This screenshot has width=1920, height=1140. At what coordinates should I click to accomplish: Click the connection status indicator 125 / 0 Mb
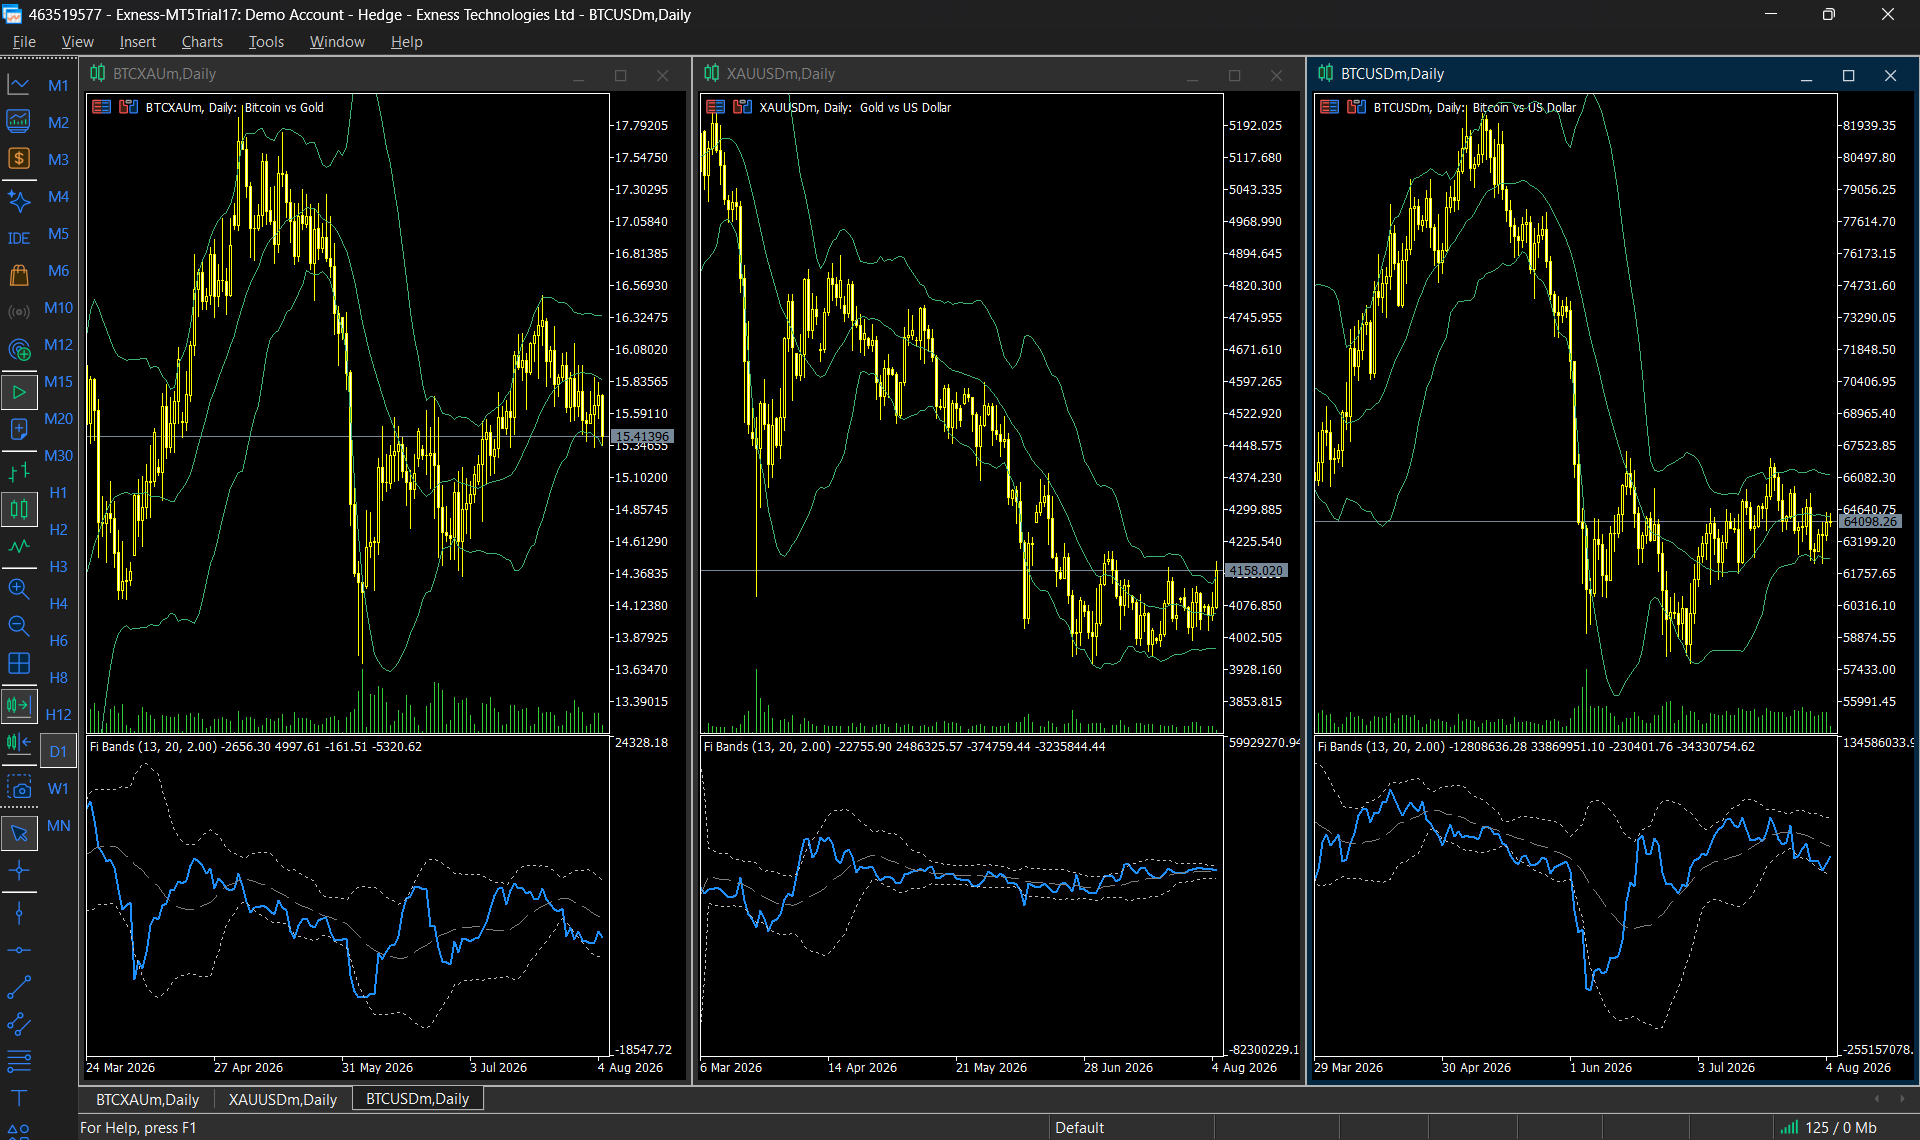click(1828, 1128)
